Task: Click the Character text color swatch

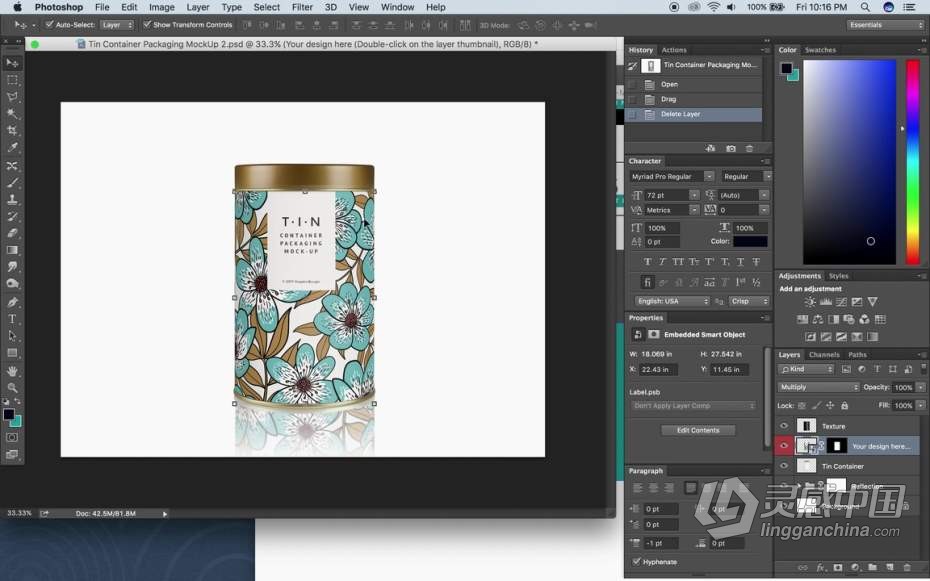Action: pyautogui.click(x=750, y=241)
